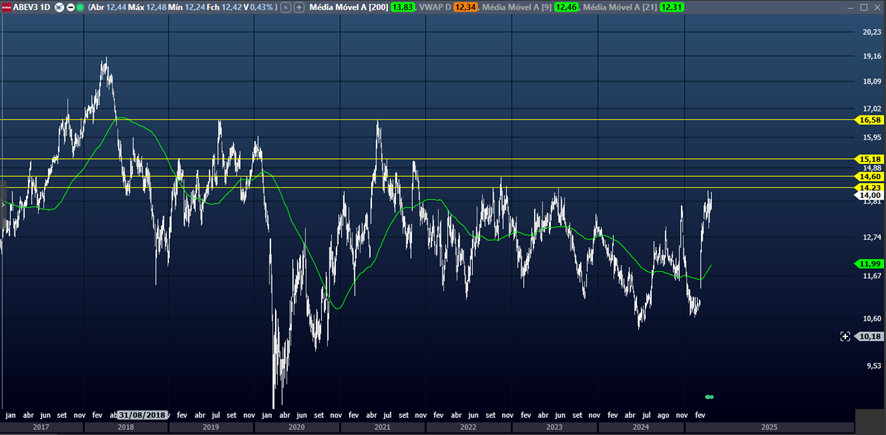Open the Média Móvel A [21] indicator settings

point(618,6)
